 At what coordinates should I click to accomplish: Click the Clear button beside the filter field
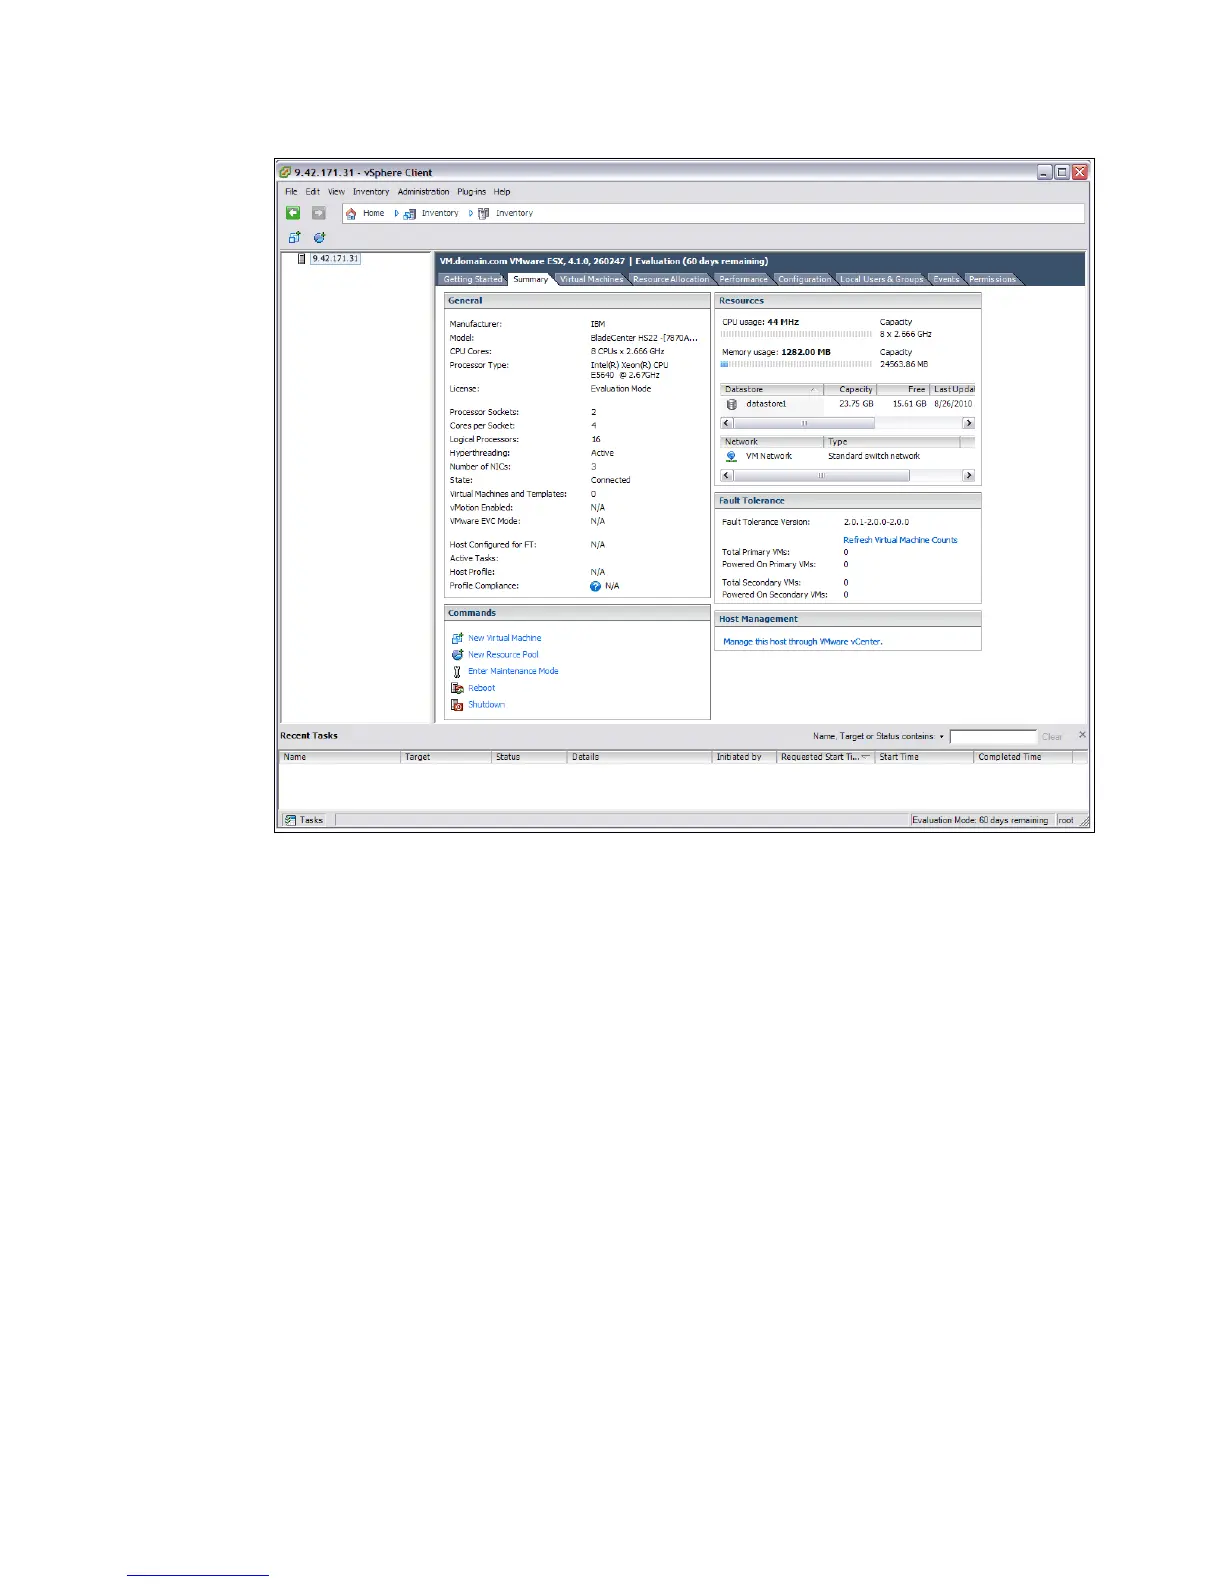(1052, 737)
